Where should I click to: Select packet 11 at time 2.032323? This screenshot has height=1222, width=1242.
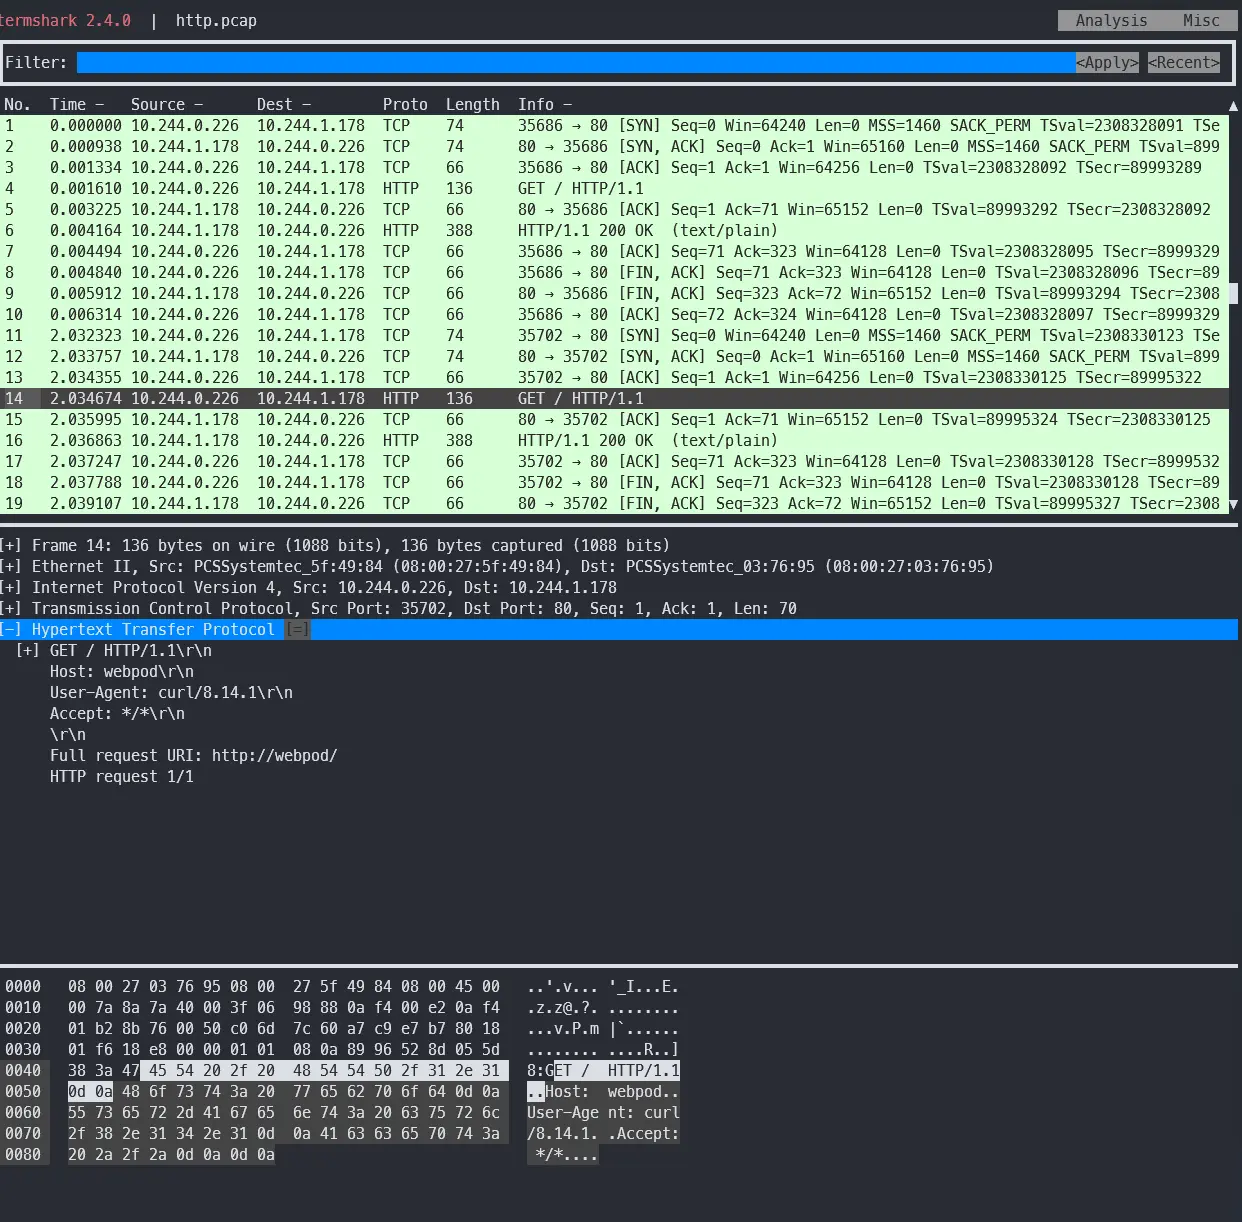click(614, 335)
